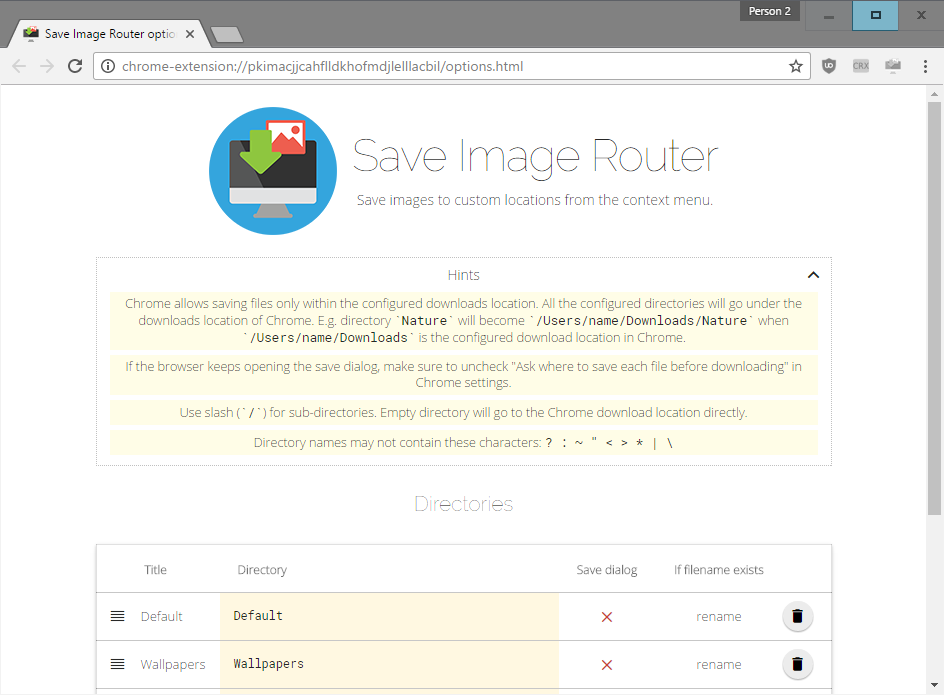Image resolution: width=944 pixels, height=695 pixels.
Task: Toggle save dialog for Default row
Action: [607, 617]
